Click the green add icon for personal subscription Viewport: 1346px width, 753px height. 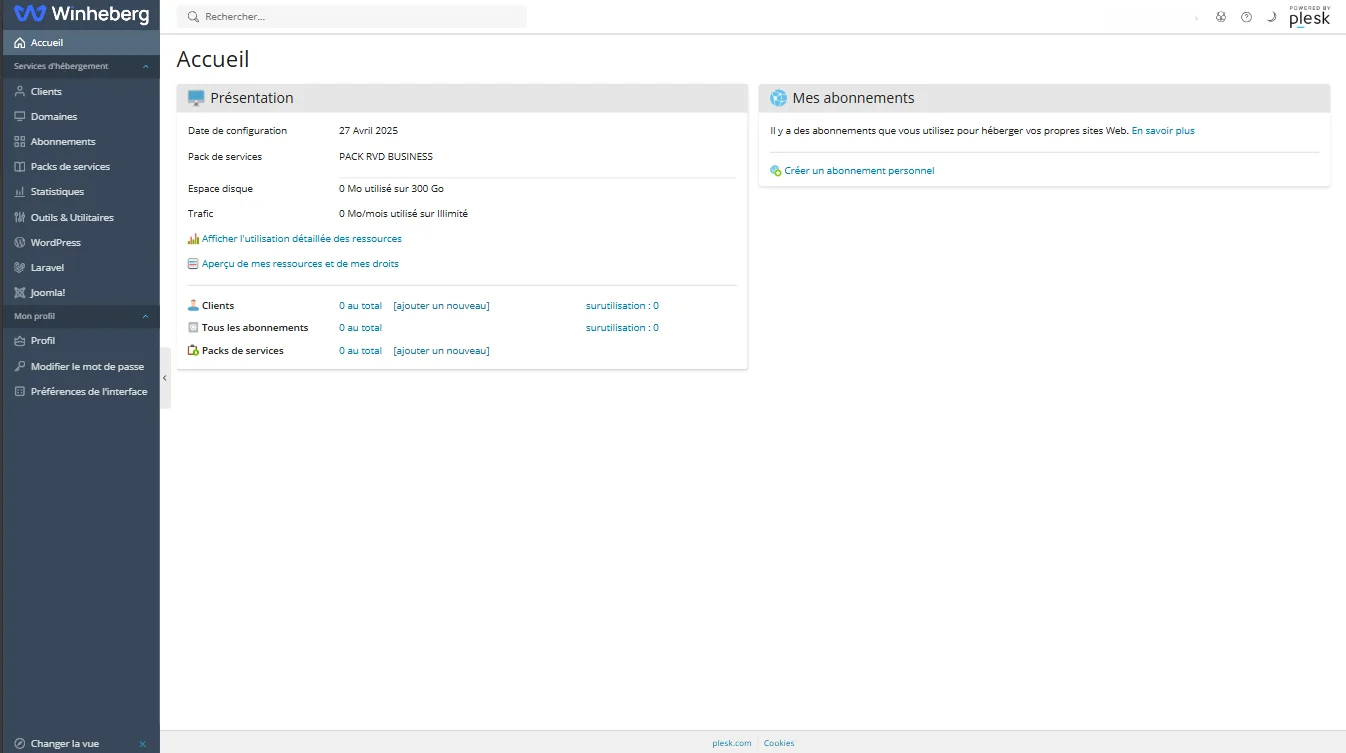(x=775, y=171)
